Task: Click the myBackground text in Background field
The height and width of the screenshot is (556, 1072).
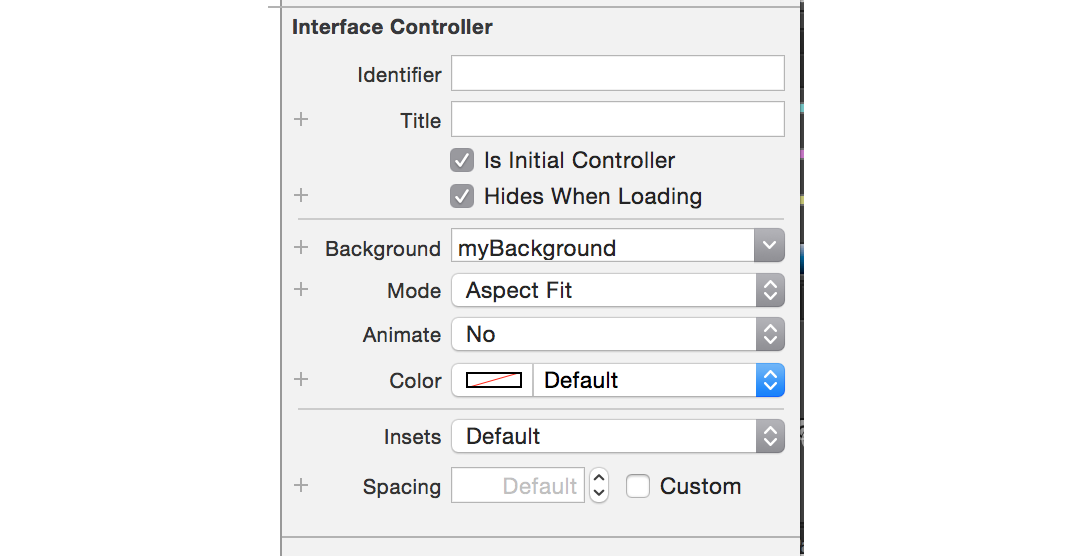Action: (x=537, y=248)
